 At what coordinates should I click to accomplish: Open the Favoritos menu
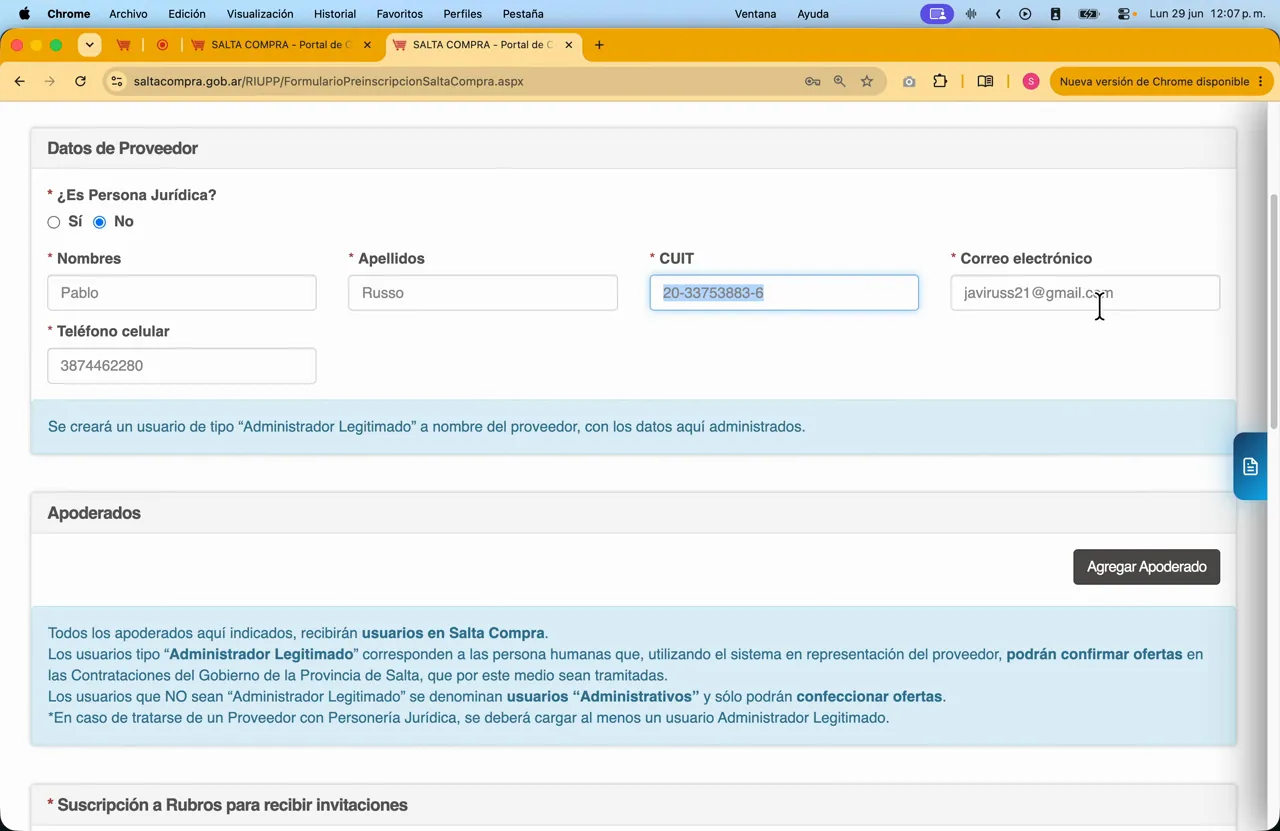pyautogui.click(x=400, y=14)
